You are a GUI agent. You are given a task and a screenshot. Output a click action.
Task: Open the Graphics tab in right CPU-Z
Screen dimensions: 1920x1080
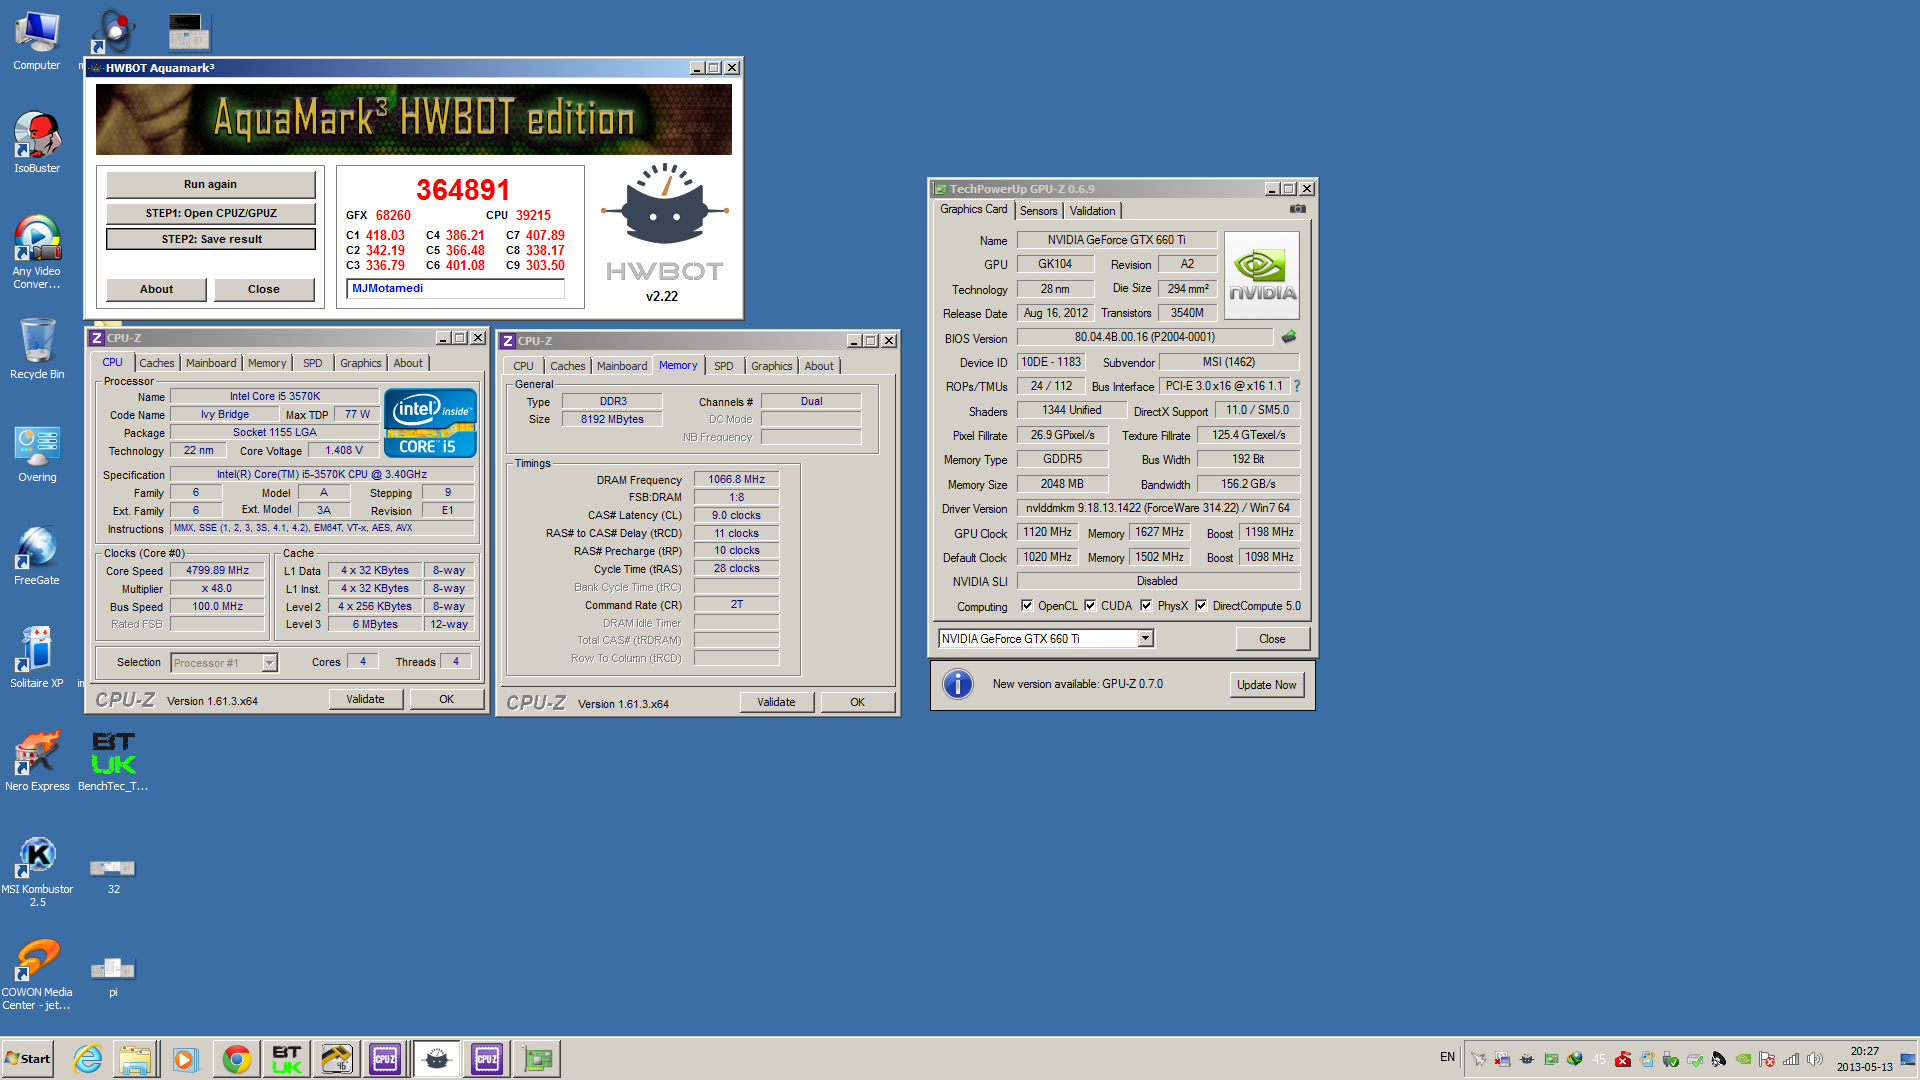[771, 366]
